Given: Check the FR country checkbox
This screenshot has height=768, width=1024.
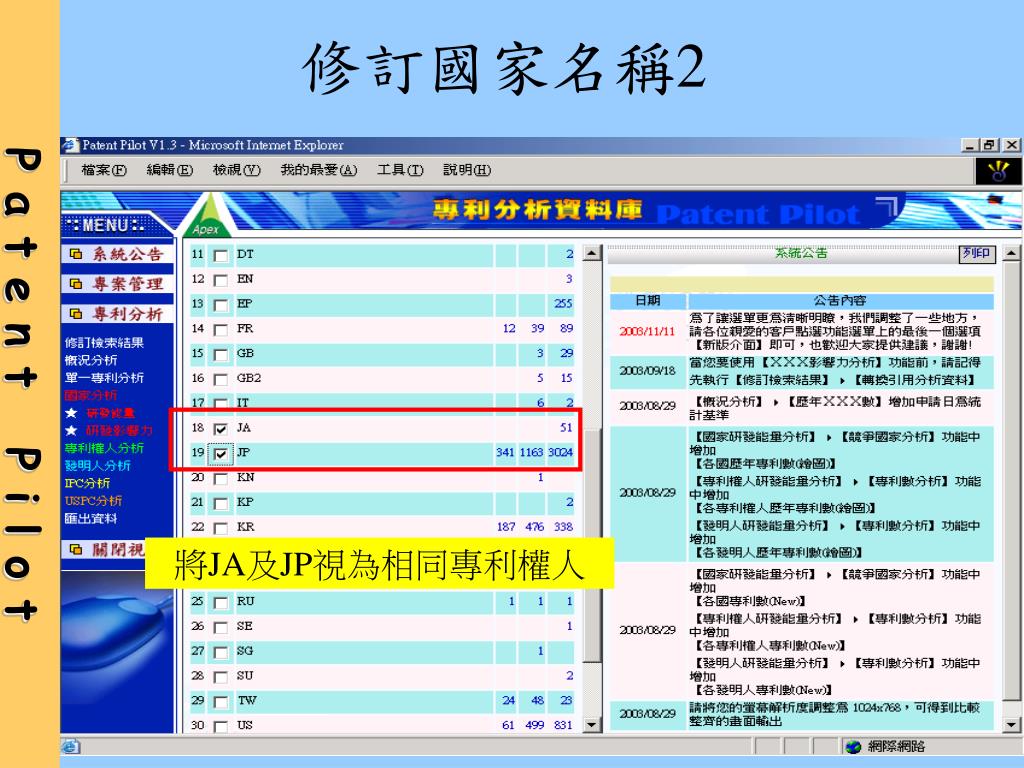Looking at the screenshot, I should click(x=221, y=330).
